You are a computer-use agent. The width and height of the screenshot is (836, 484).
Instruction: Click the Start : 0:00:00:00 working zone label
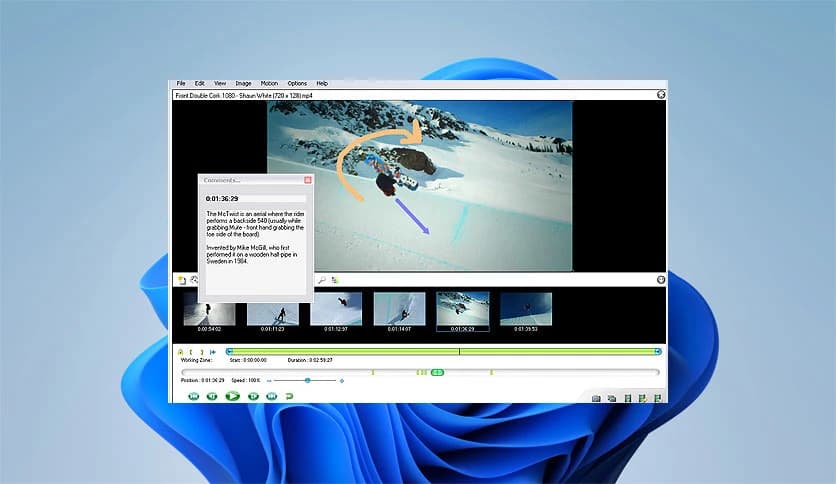click(248, 360)
